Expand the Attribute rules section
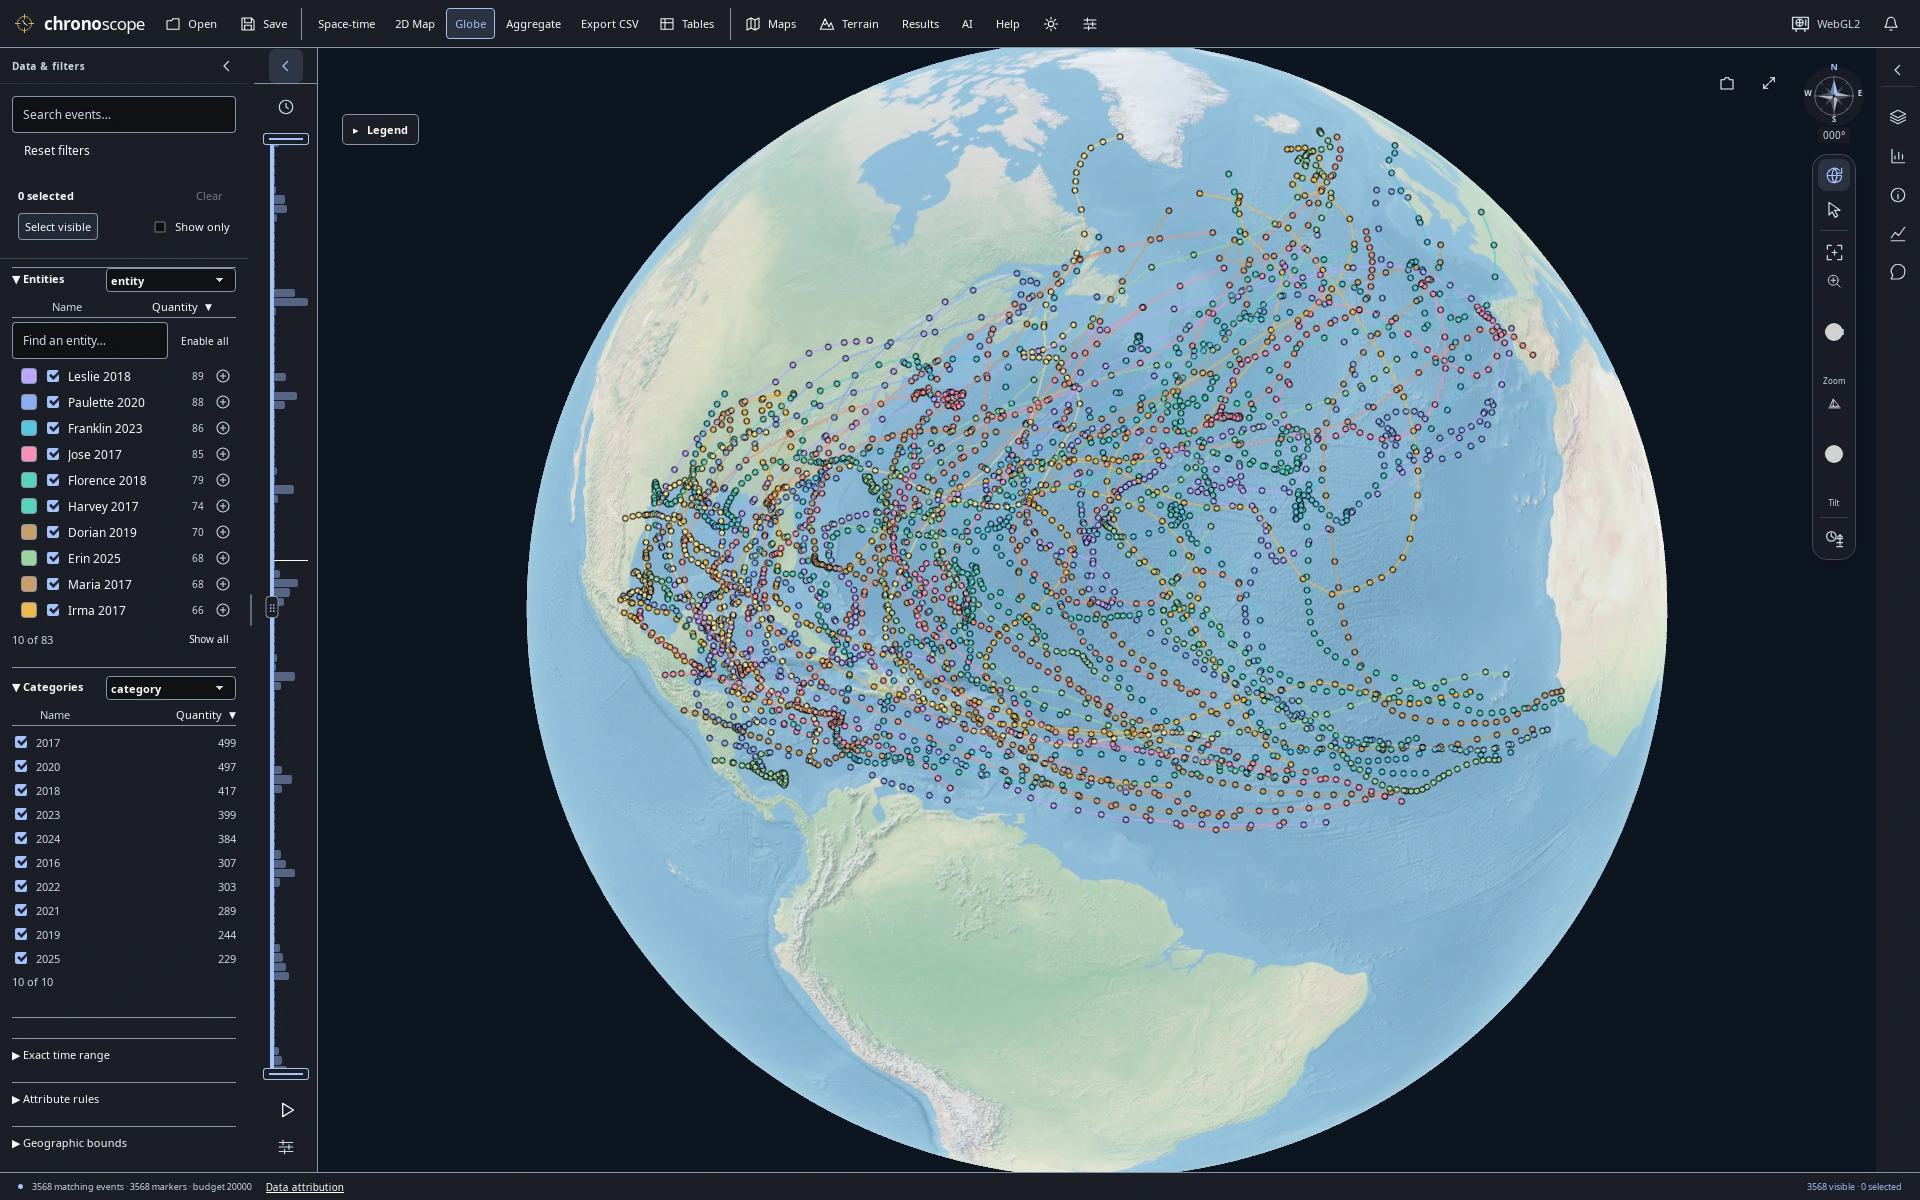The image size is (1920, 1200). (55, 1099)
